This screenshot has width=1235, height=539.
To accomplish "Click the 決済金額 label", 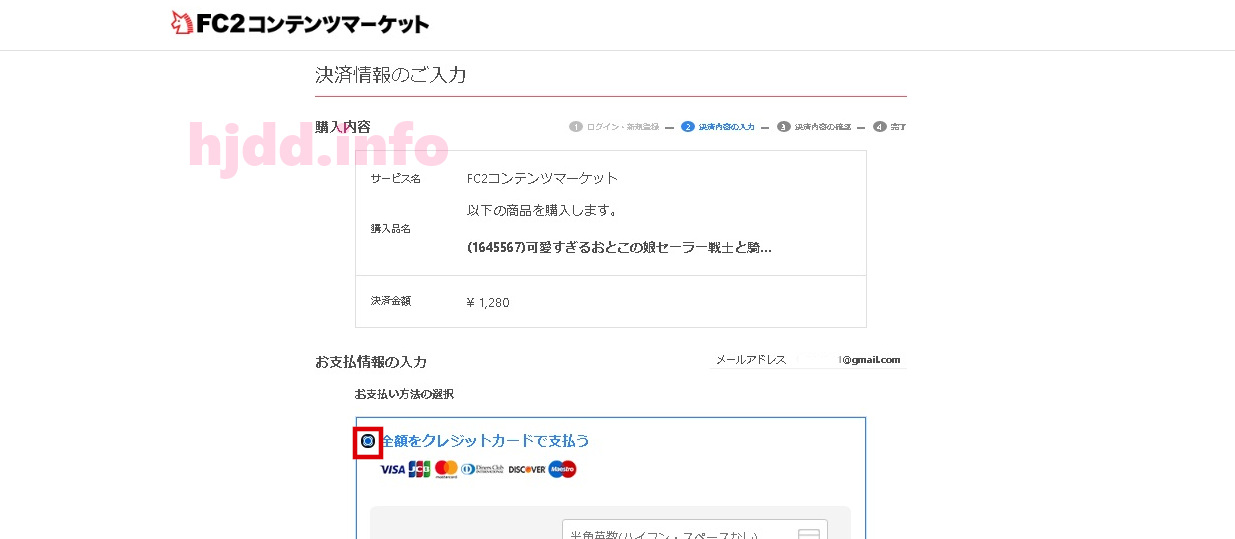I will coord(391,300).
